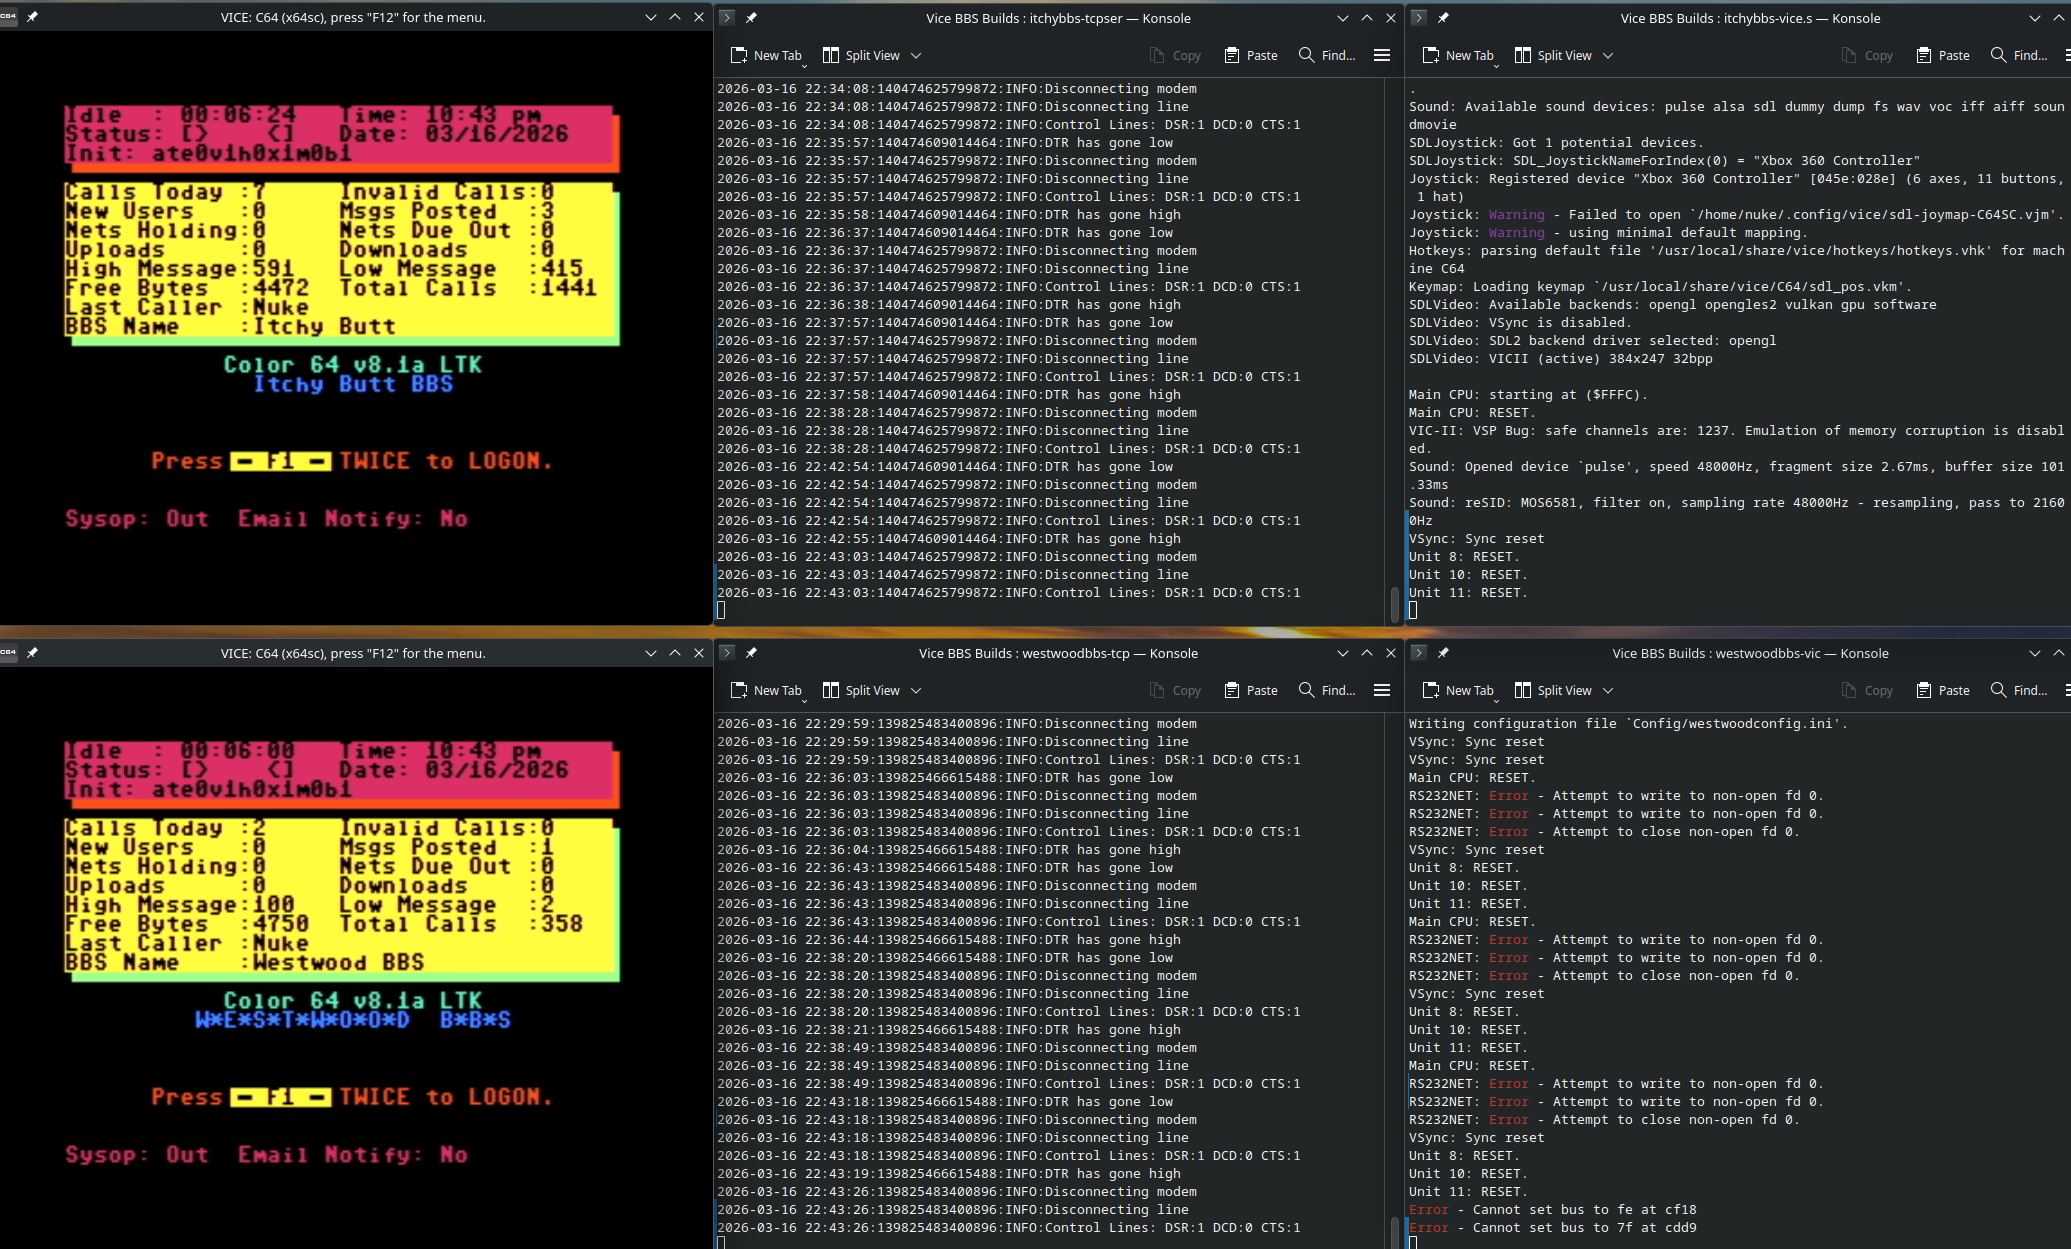Open Find in itchybbs-tcpser Konsole

pyautogui.click(x=1326, y=55)
